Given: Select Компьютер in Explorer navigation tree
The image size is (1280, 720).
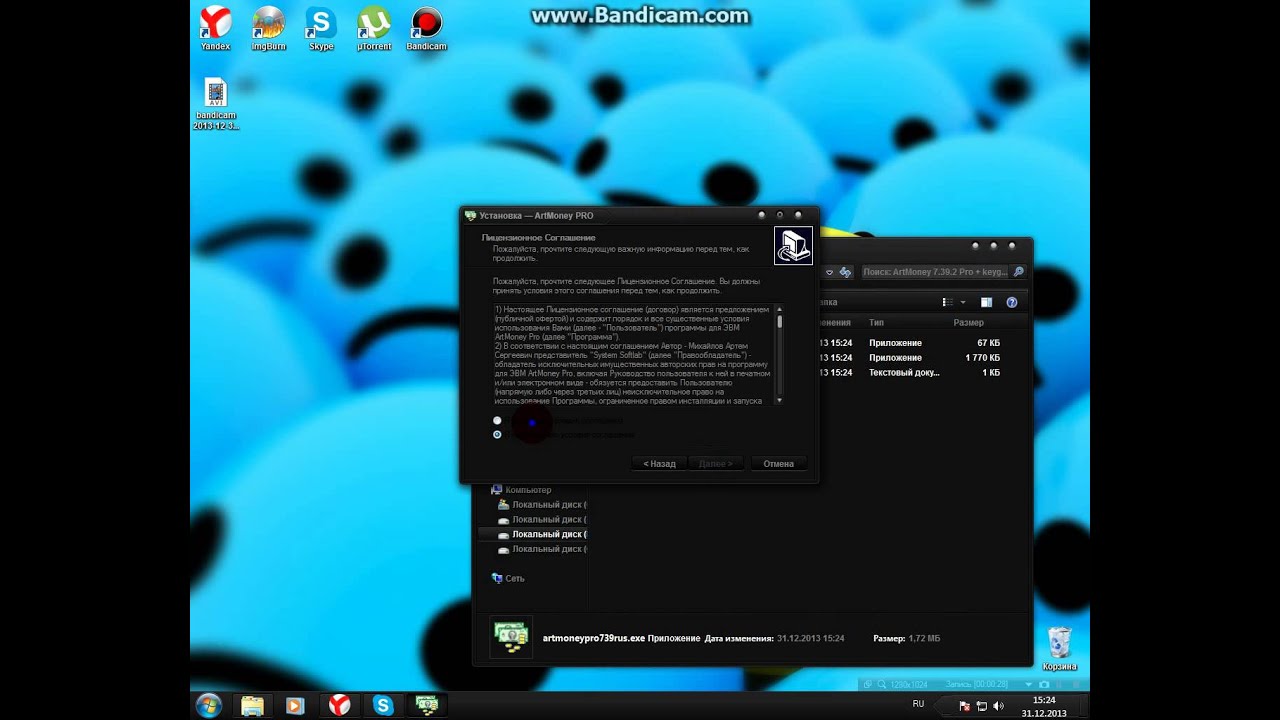Looking at the screenshot, I should coord(528,490).
